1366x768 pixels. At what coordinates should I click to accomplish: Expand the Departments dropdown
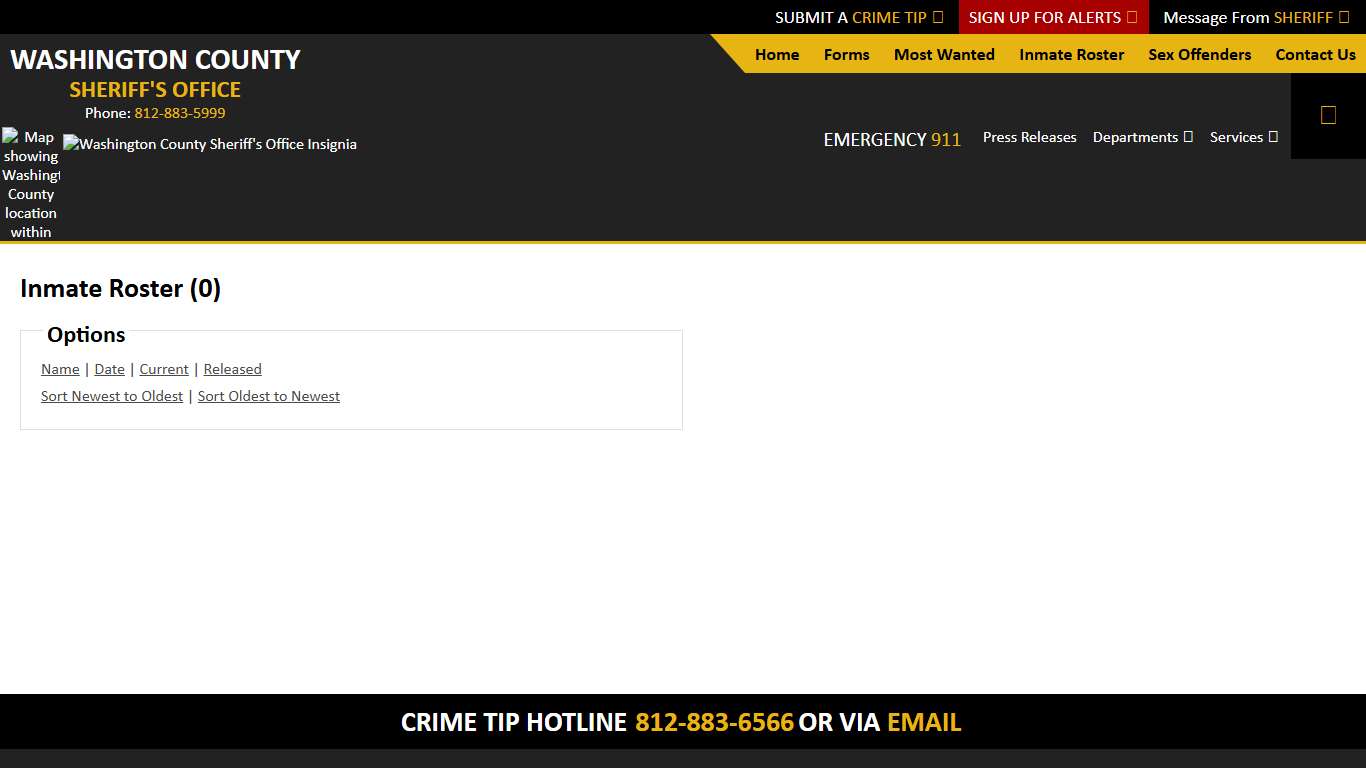1141,137
